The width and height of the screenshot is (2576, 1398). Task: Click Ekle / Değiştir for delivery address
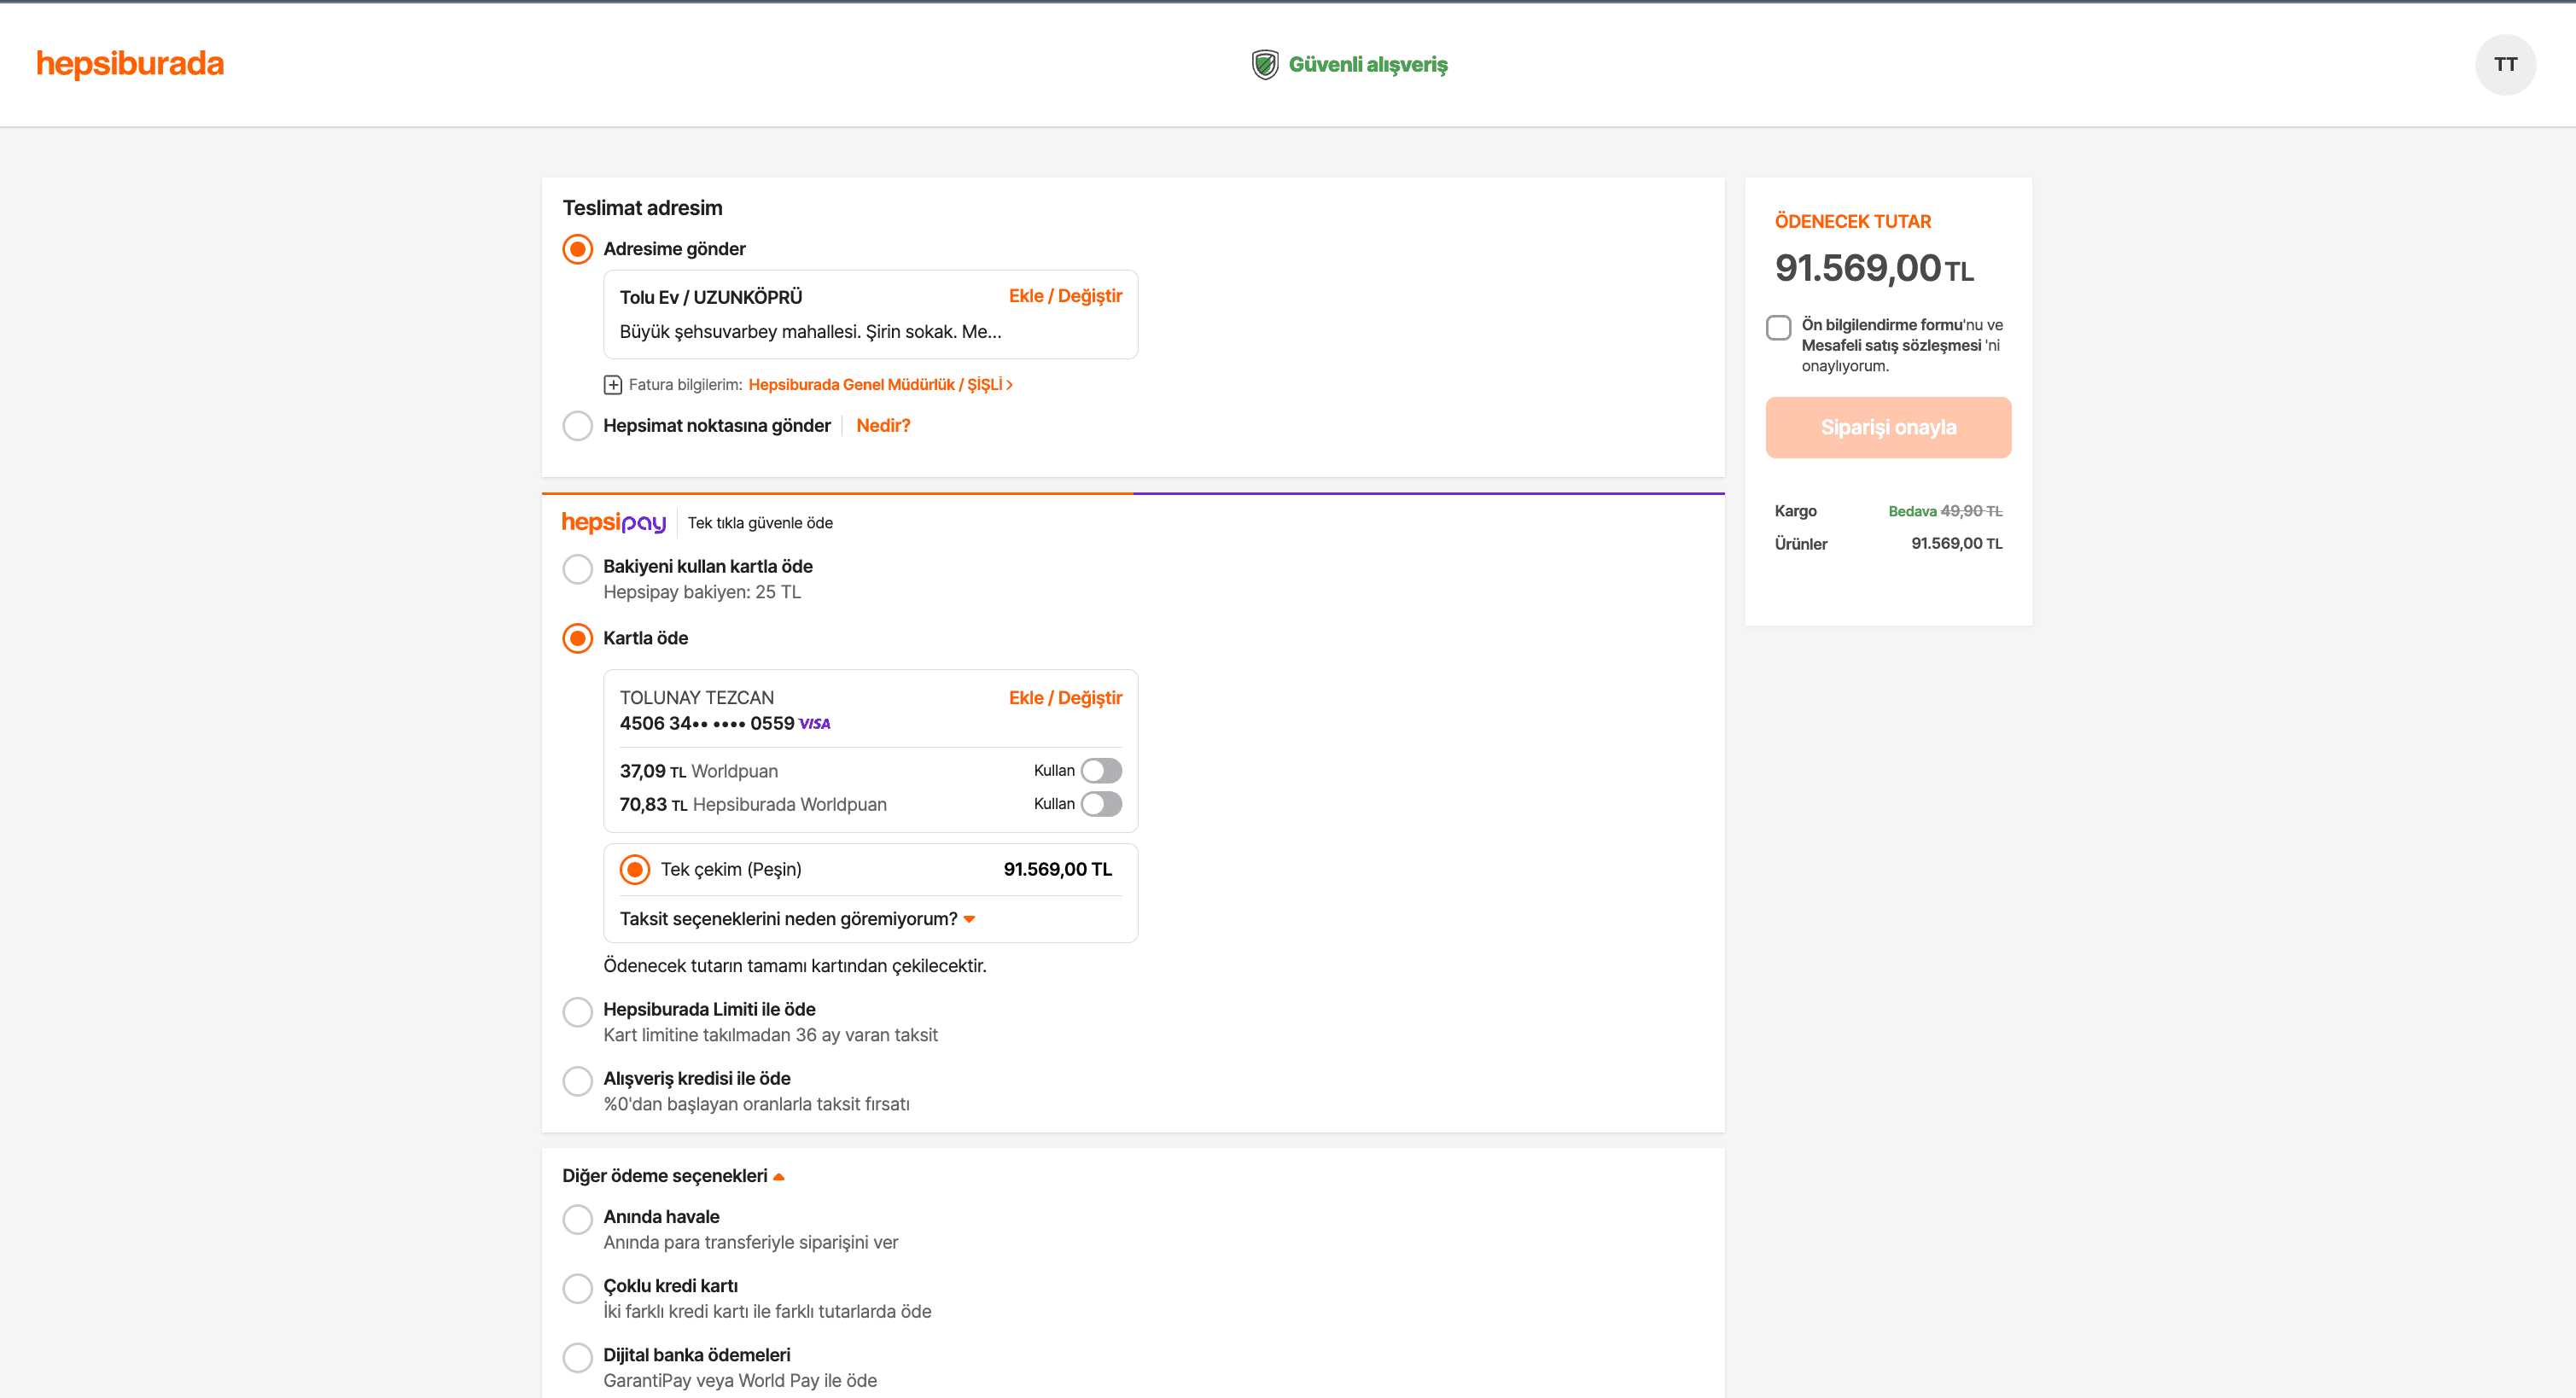[1064, 296]
